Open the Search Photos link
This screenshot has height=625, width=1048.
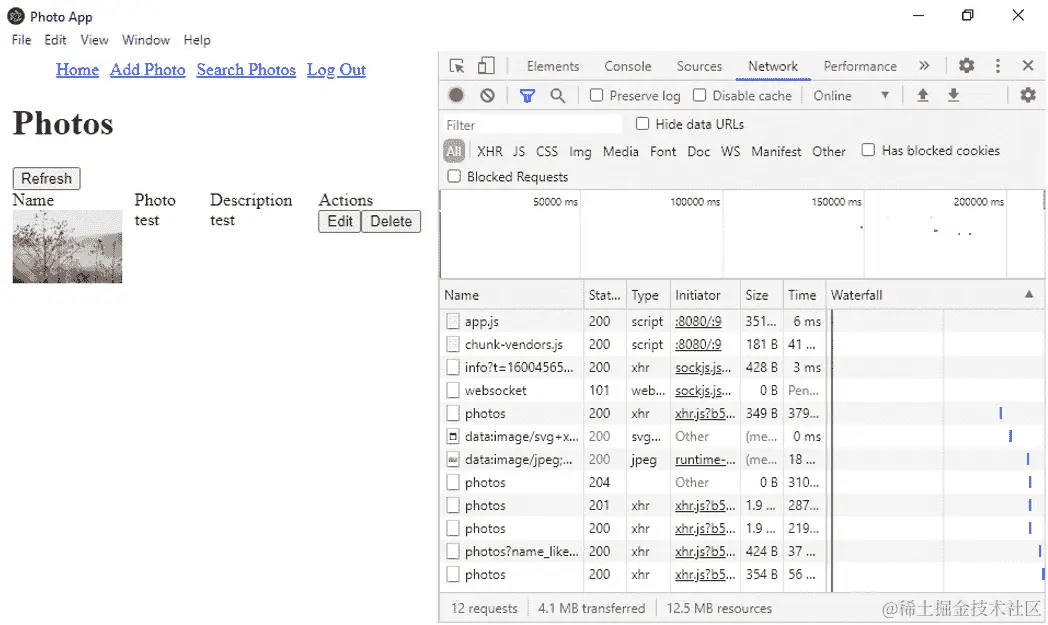coord(246,70)
